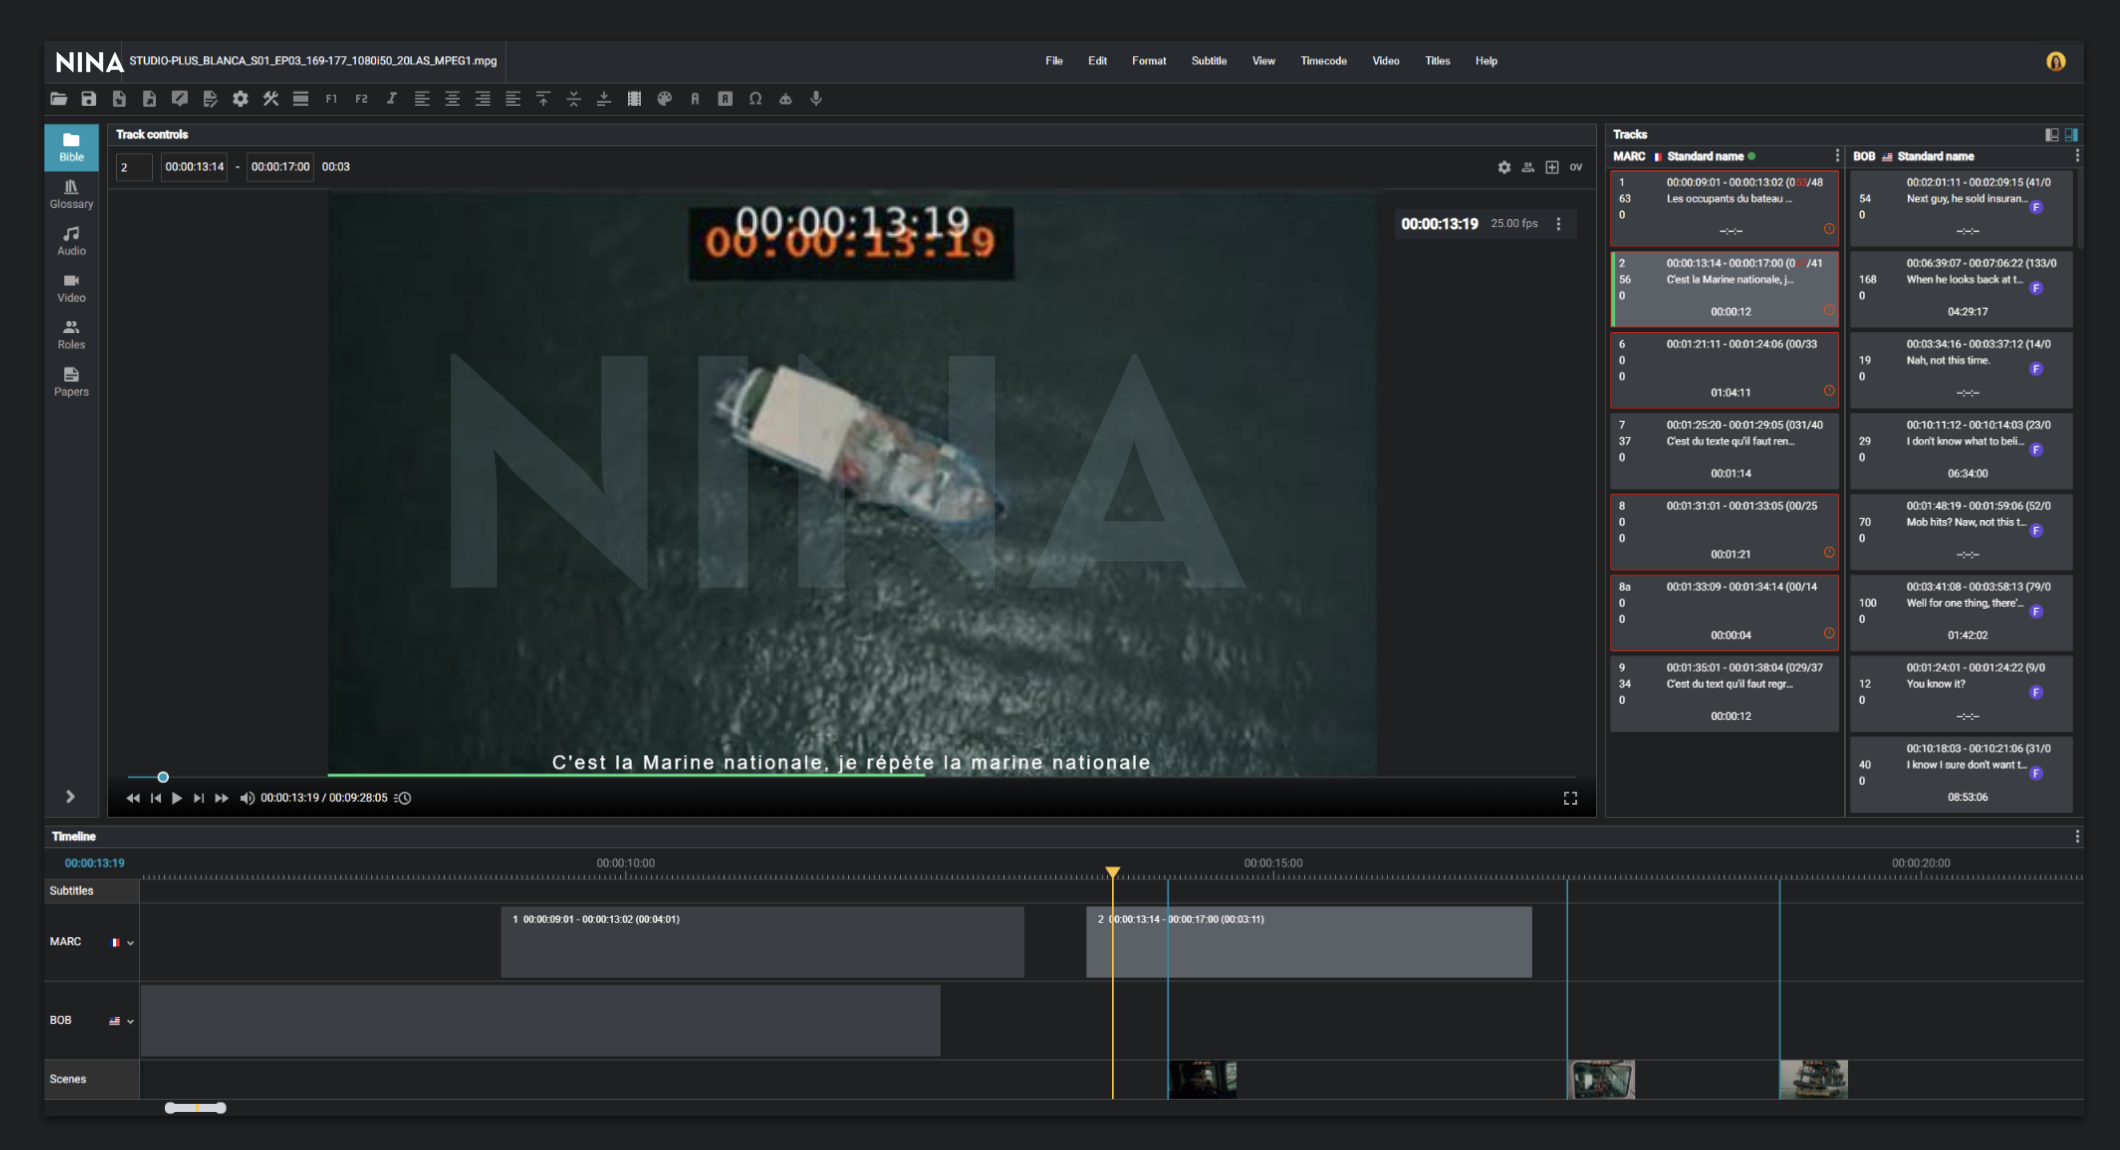The image size is (2120, 1150).
Task: Open the Timecode menu
Action: pyautogui.click(x=1323, y=61)
